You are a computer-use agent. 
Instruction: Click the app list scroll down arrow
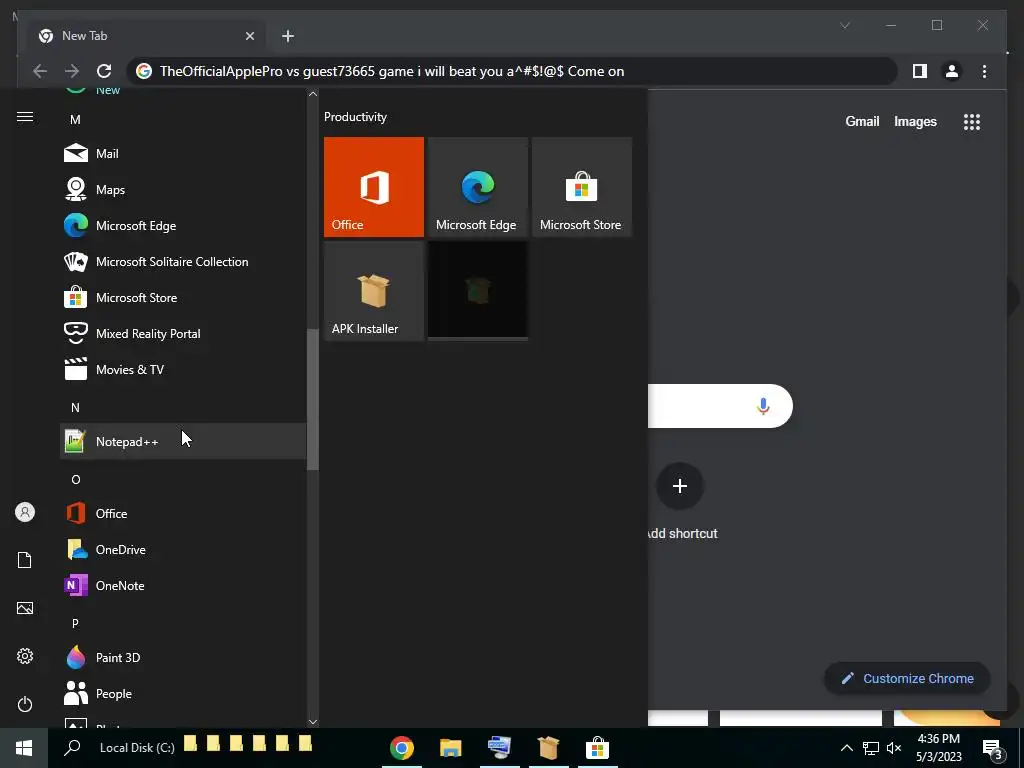pos(313,722)
